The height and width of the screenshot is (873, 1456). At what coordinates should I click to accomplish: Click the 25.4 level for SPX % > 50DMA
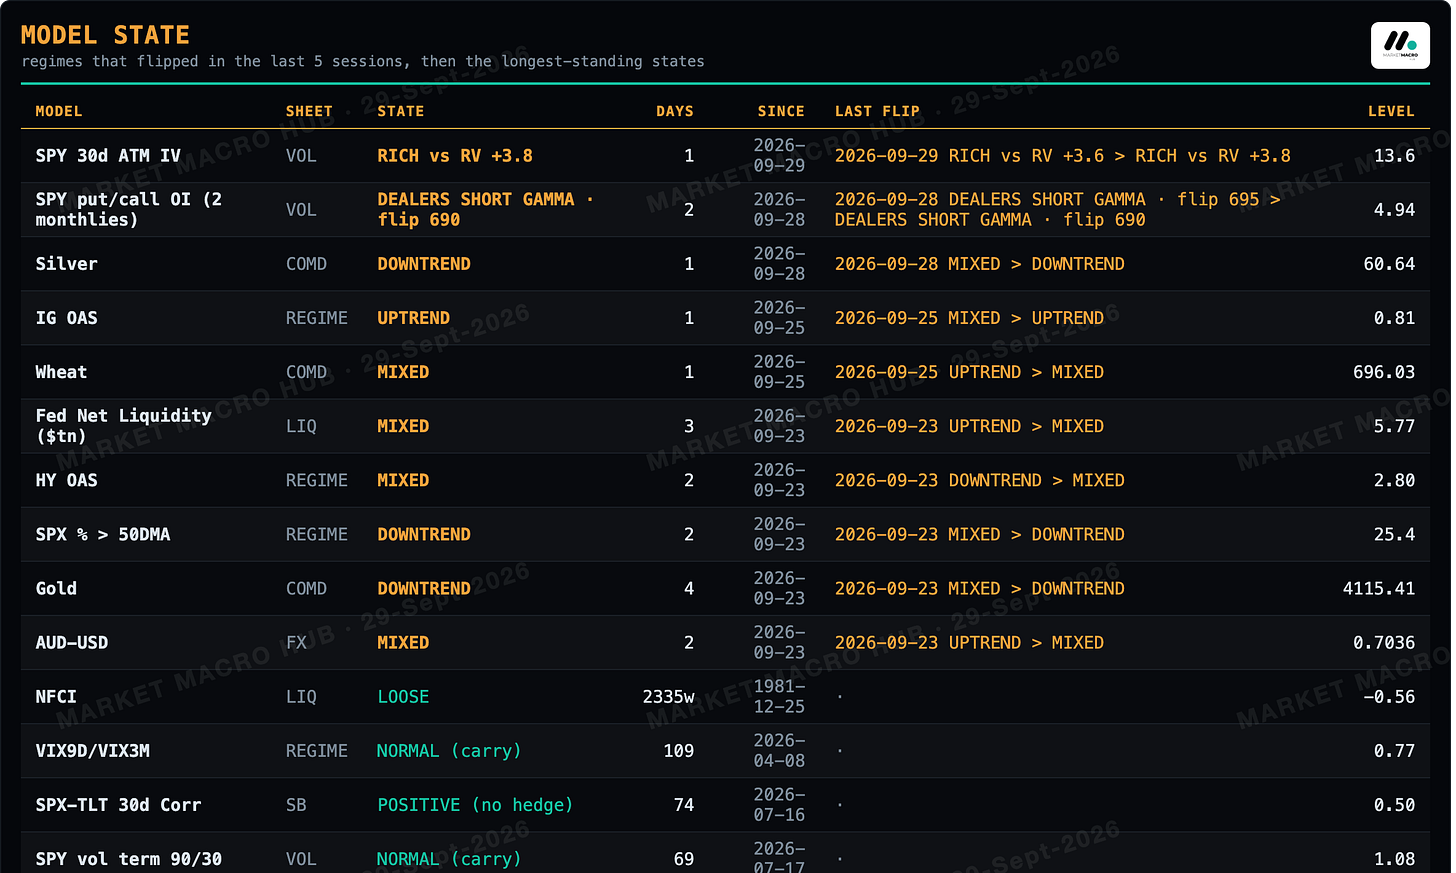[x=1394, y=534]
